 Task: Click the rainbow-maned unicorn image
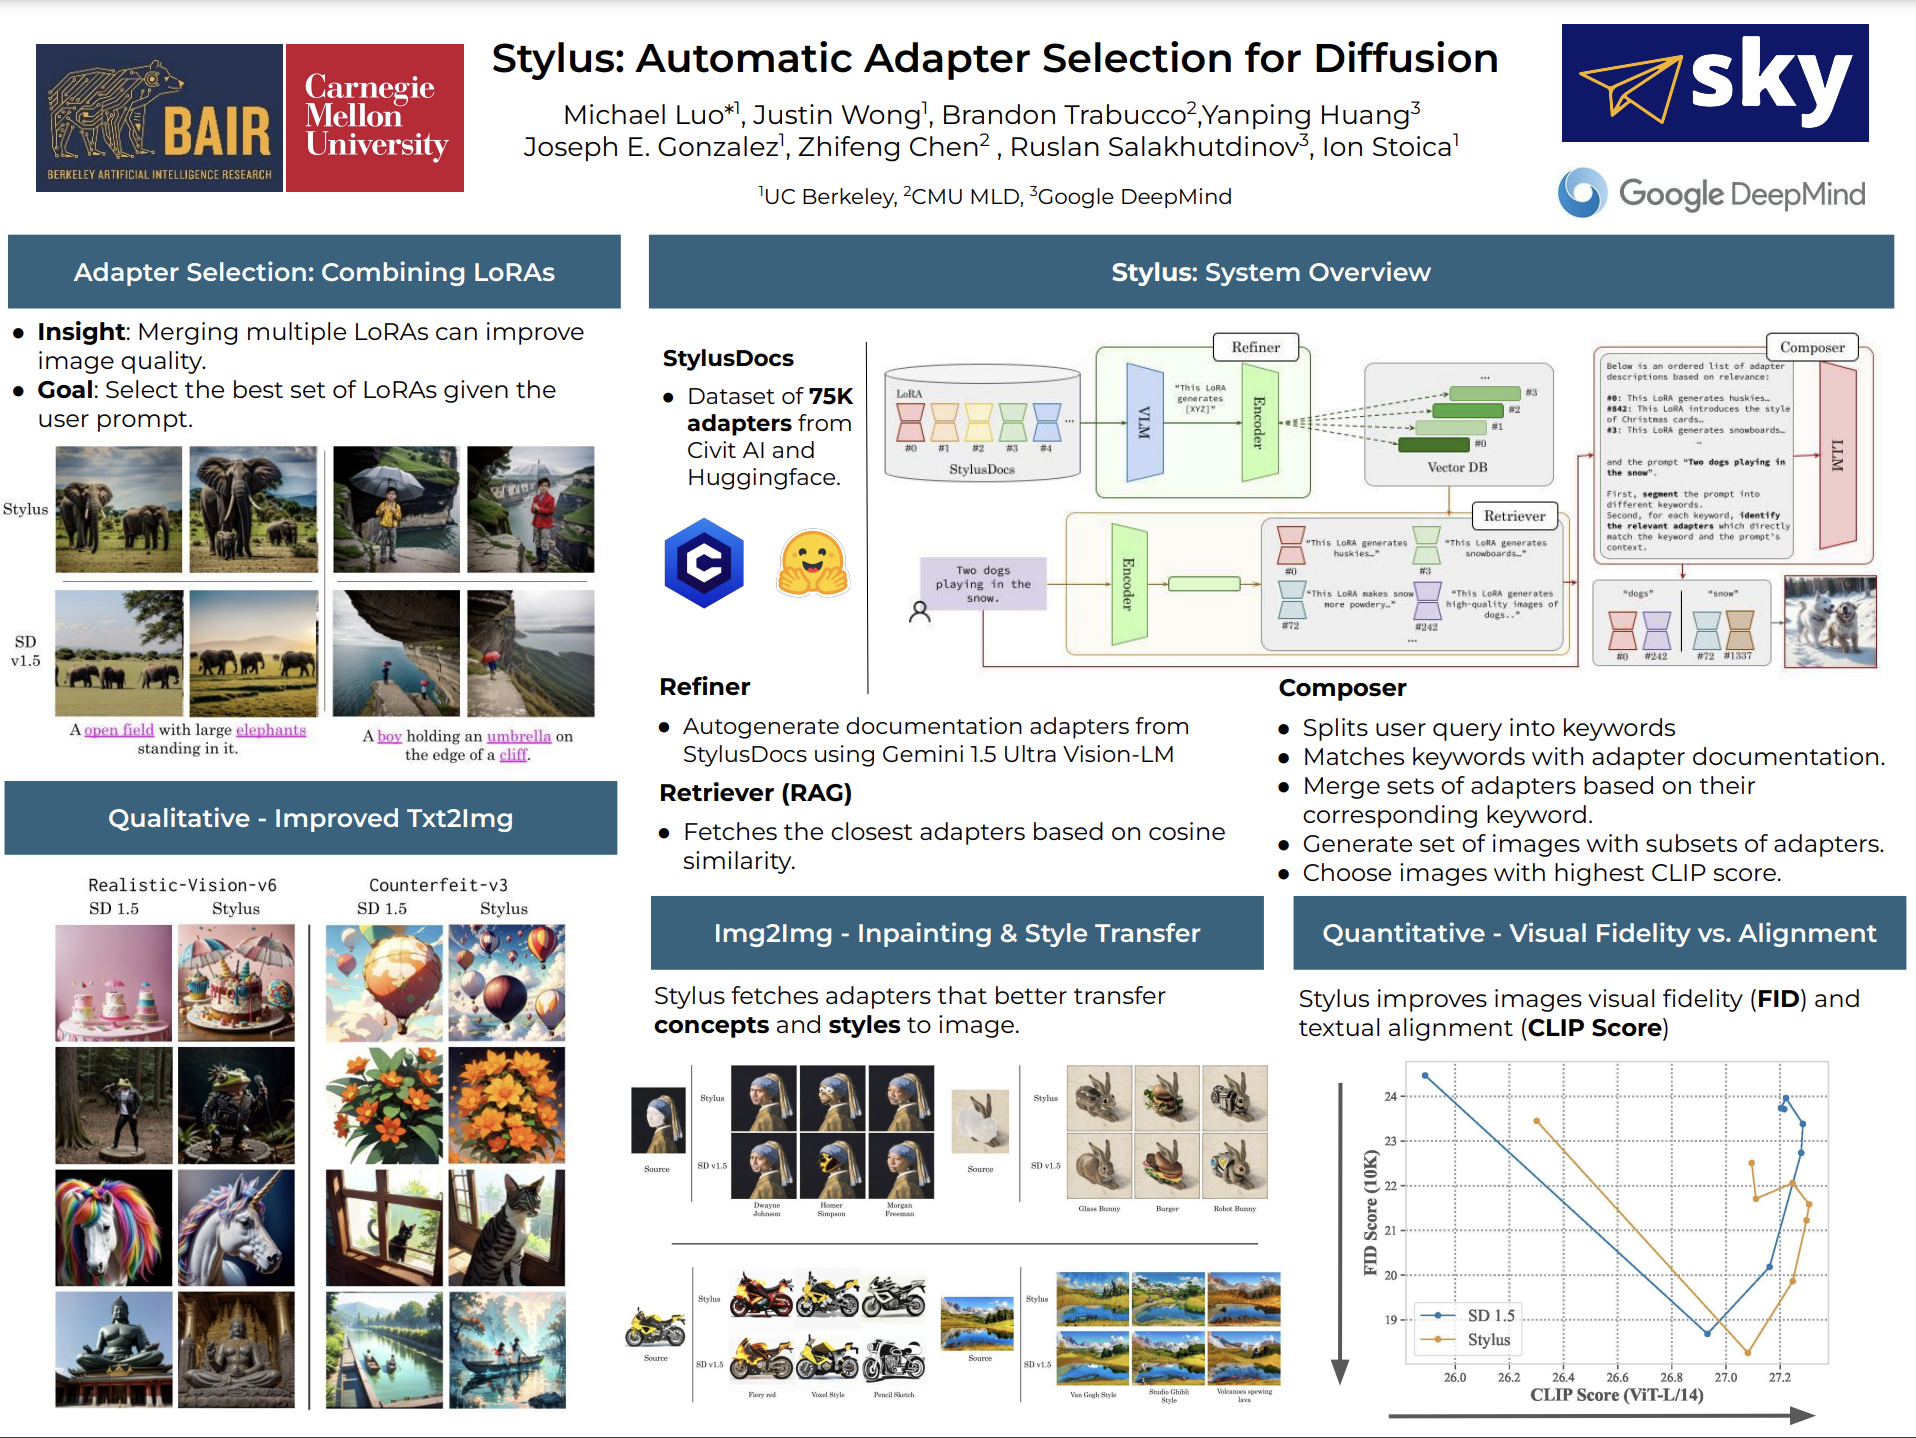(113, 1228)
